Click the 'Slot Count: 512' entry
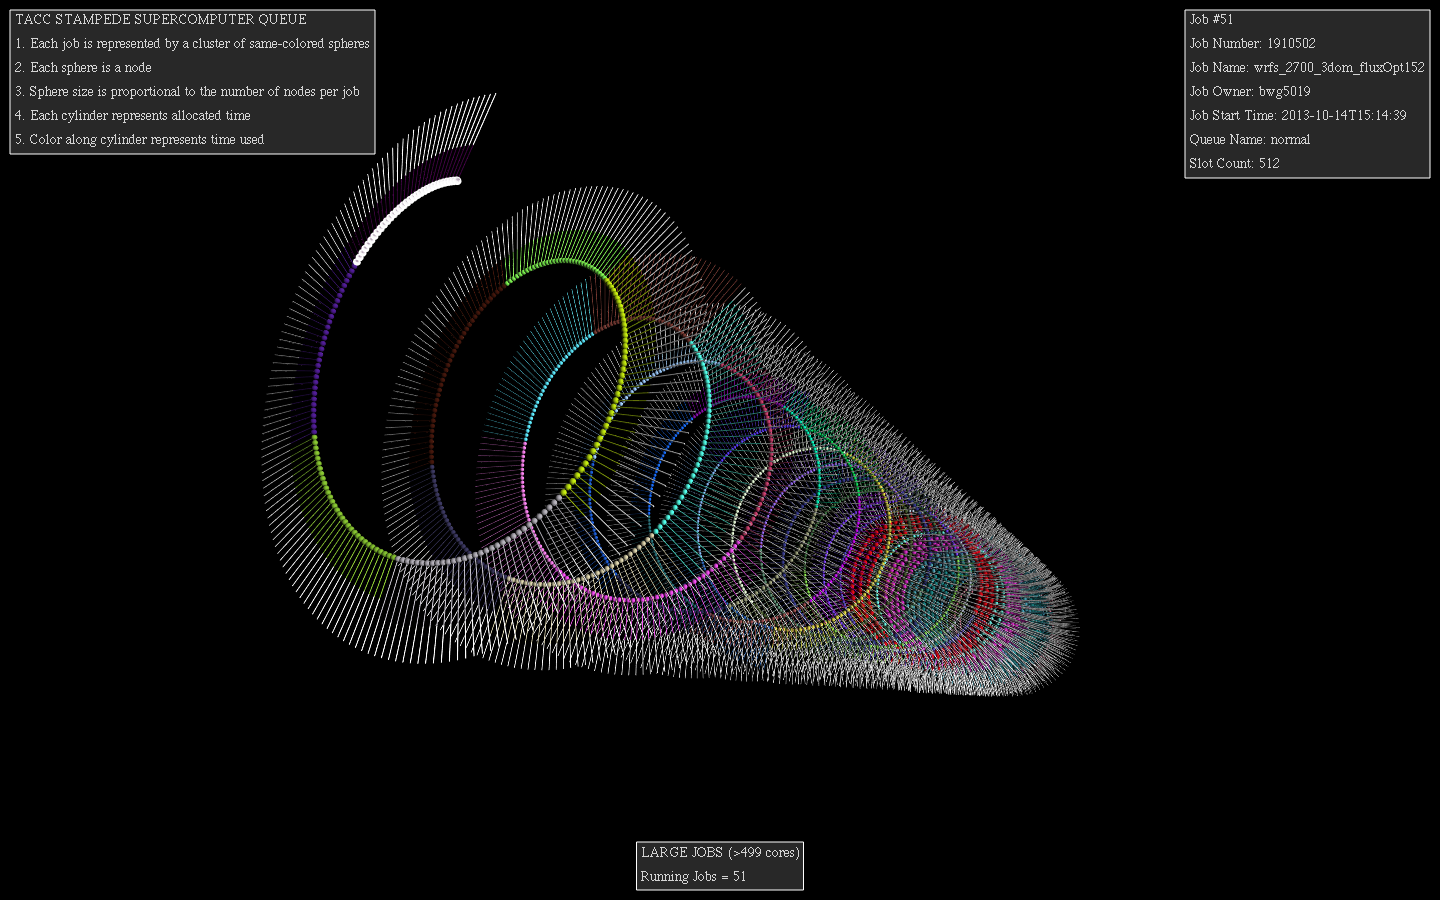Image resolution: width=1440 pixels, height=900 pixels. pos(1234,163)
